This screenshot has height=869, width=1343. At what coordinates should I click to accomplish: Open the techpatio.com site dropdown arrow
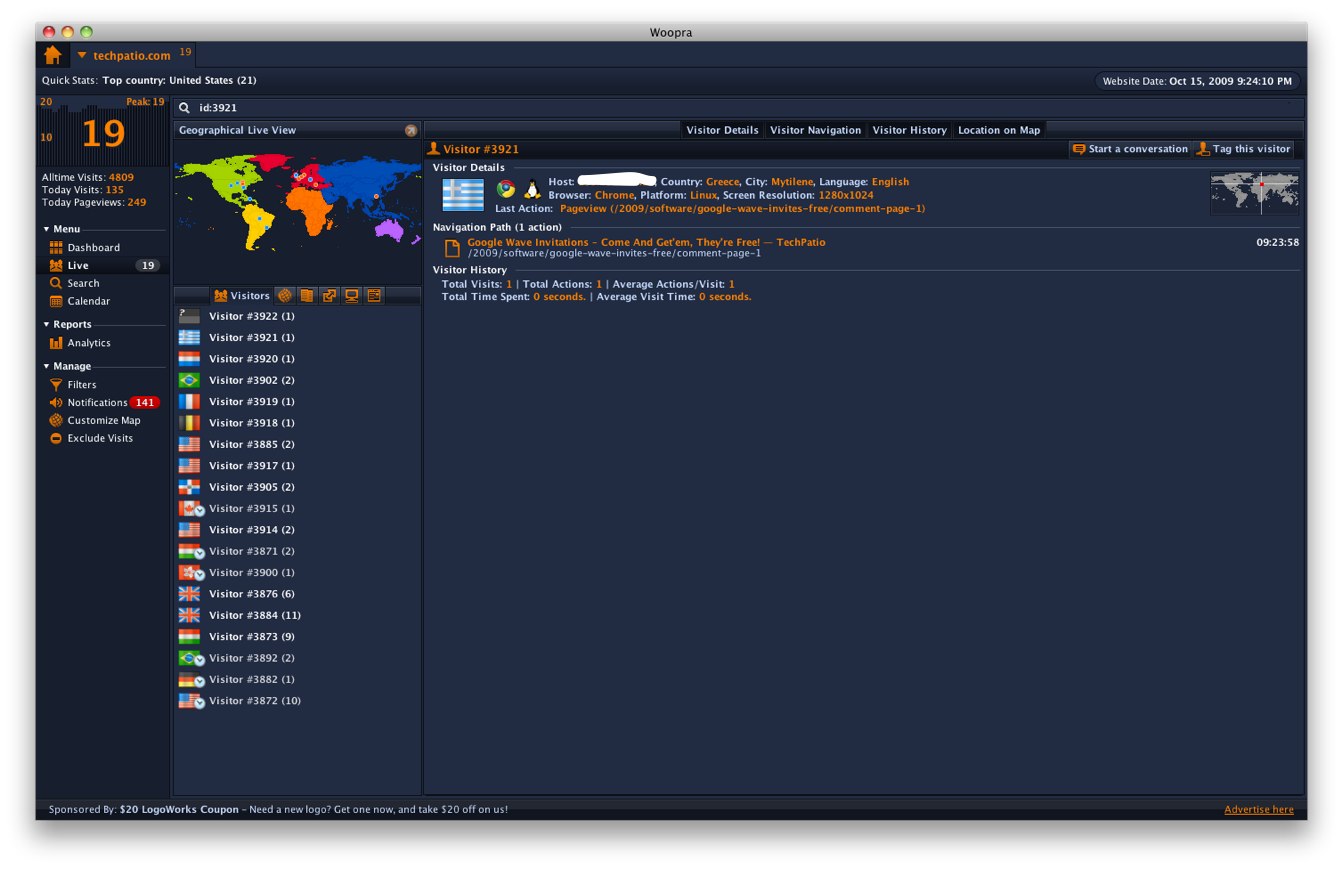(82, 56)
